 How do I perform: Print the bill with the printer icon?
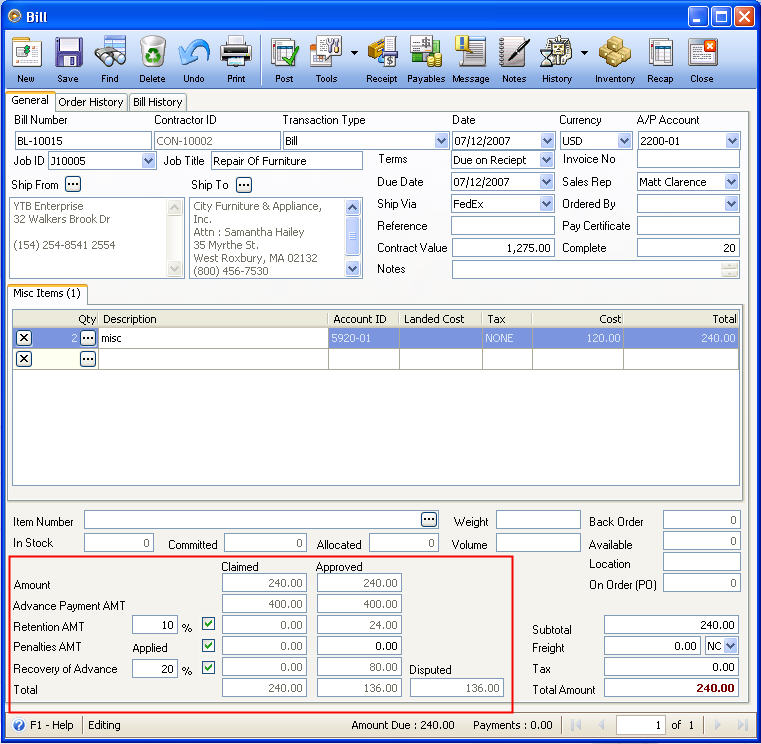click(236, 59)
